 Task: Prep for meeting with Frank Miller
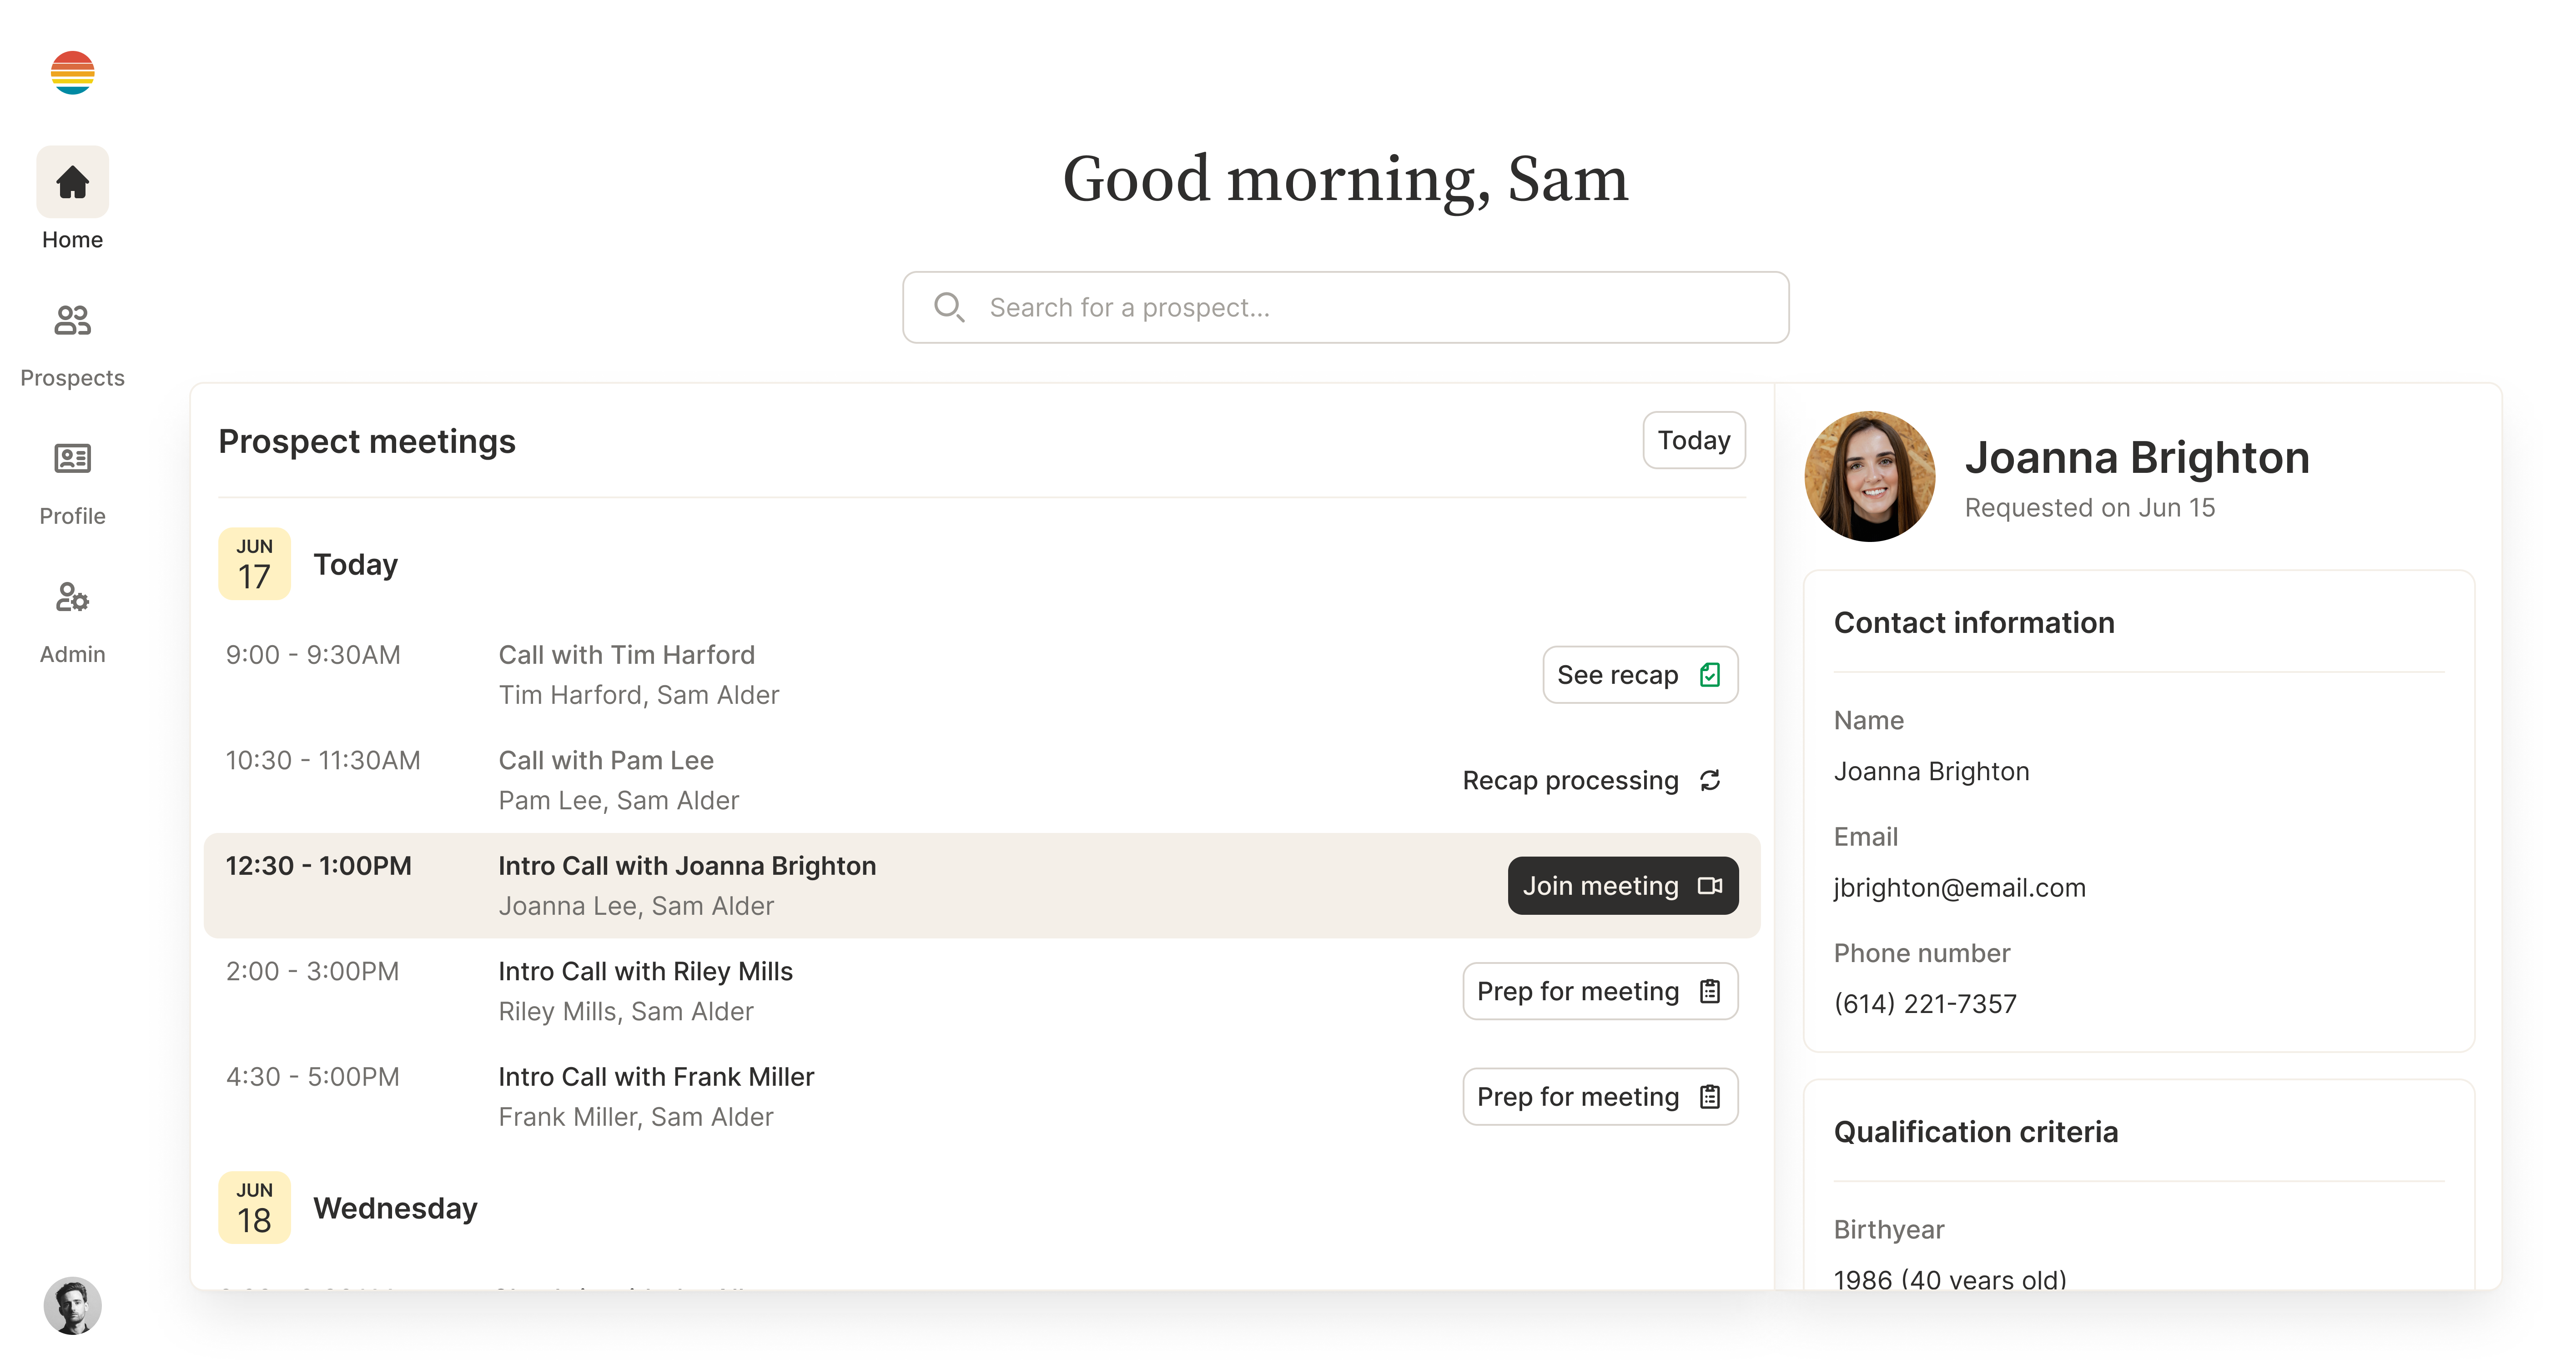point(1599,1097)
